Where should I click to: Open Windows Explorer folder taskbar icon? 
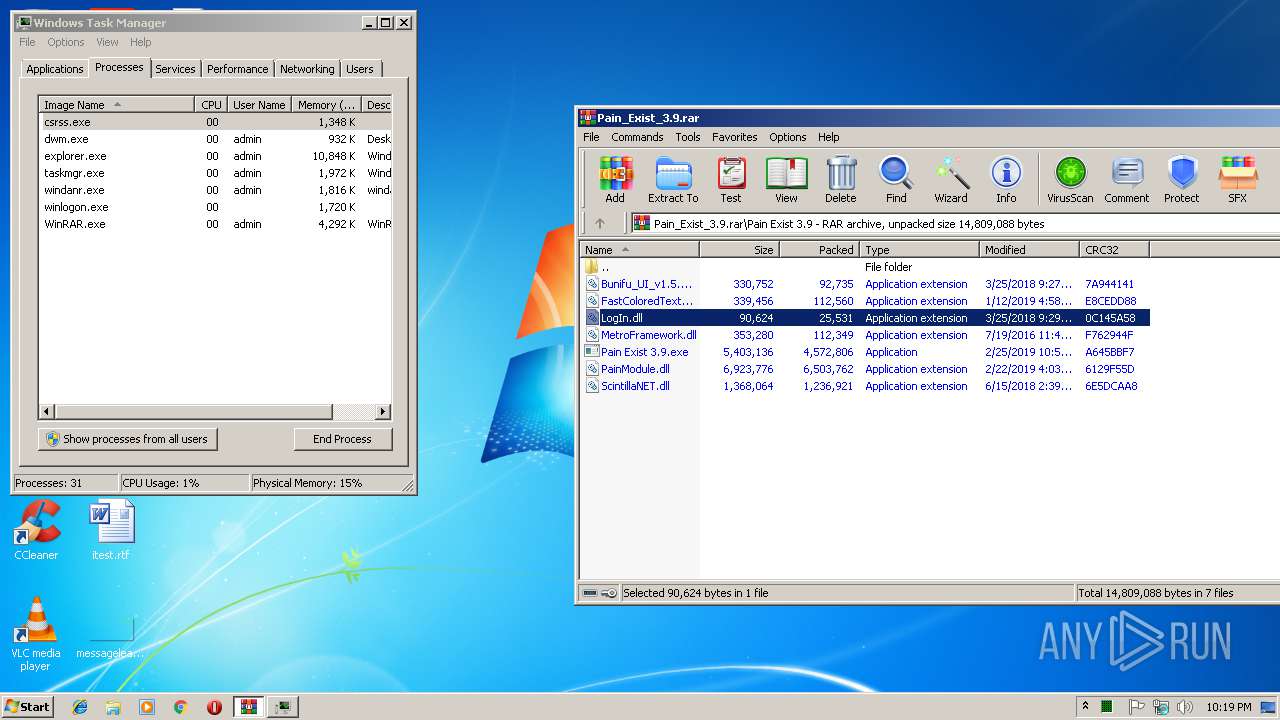click(113, 707)
